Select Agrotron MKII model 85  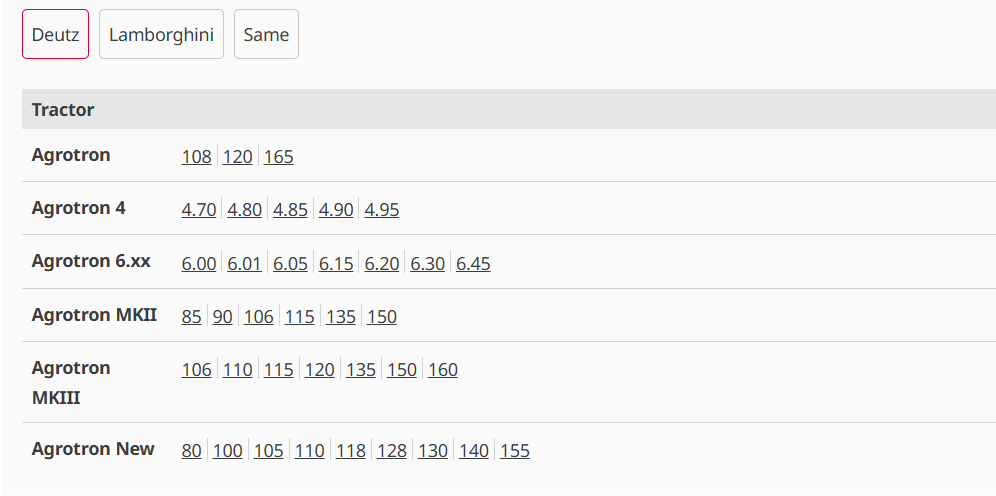(x=192, y=317)
